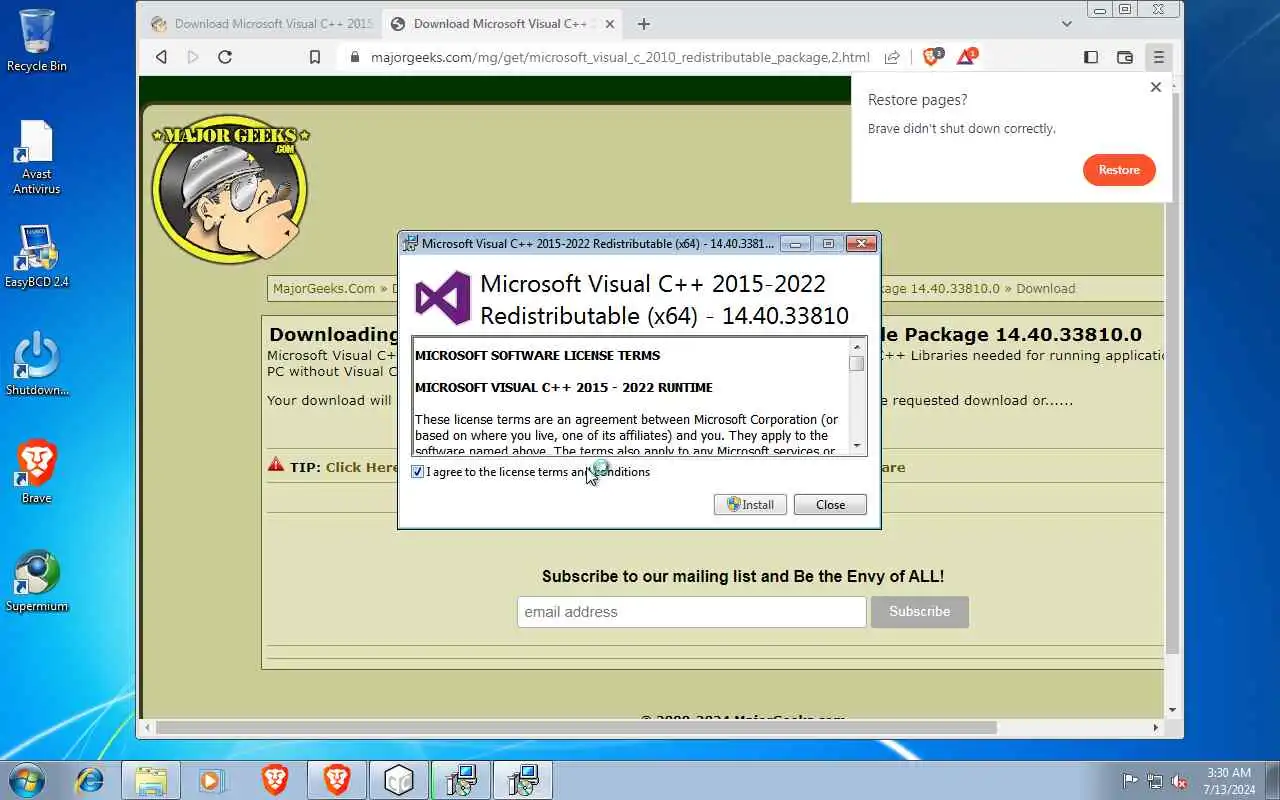Click the MajorGeeks logo image
The width and height of the screenshot is (1280, 800).
point(230,188)
